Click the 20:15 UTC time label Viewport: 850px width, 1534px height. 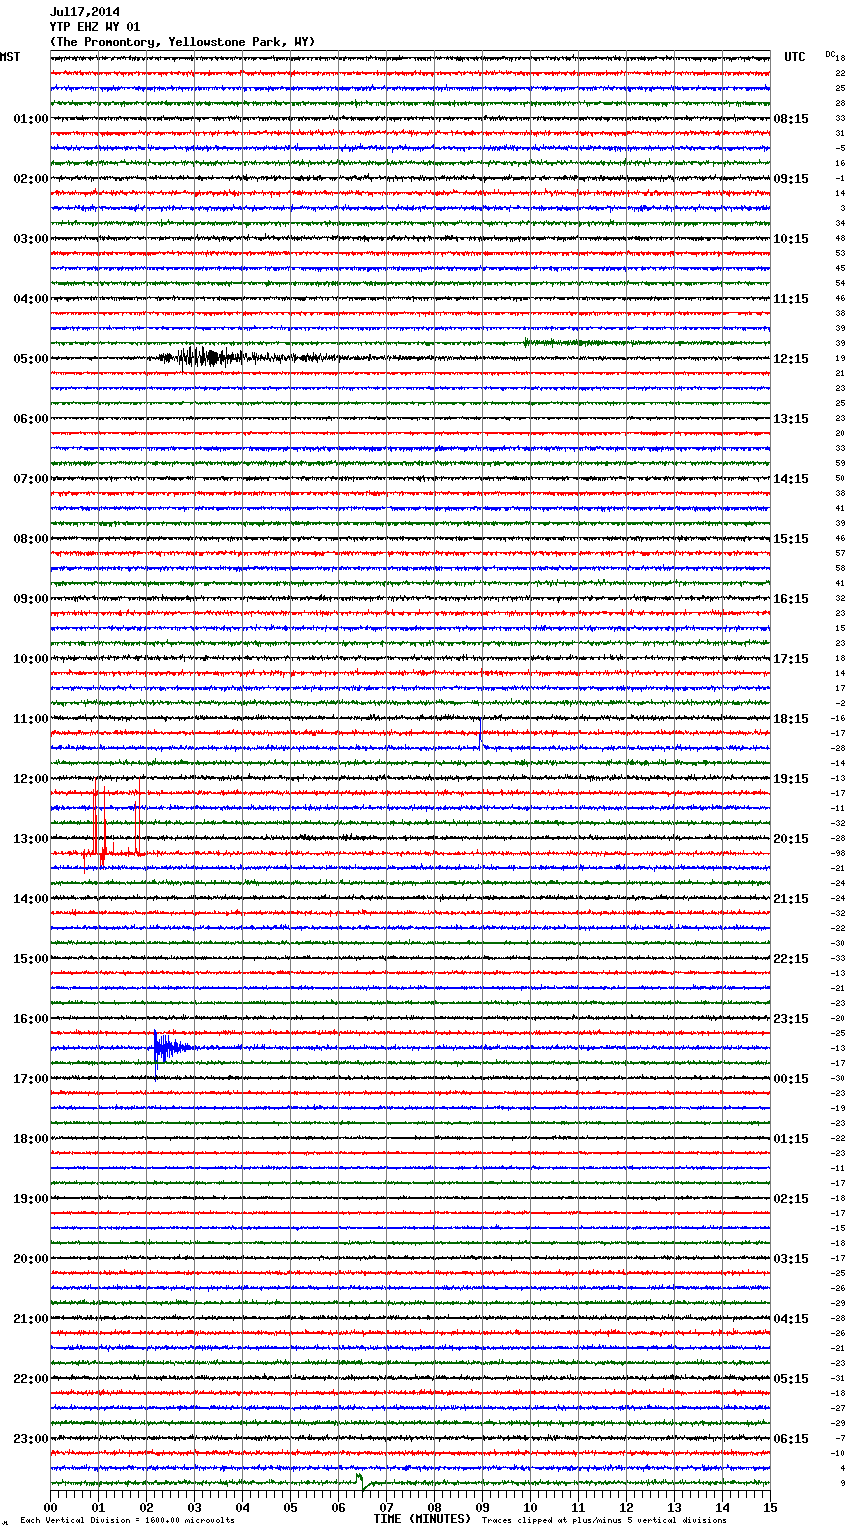791,839
